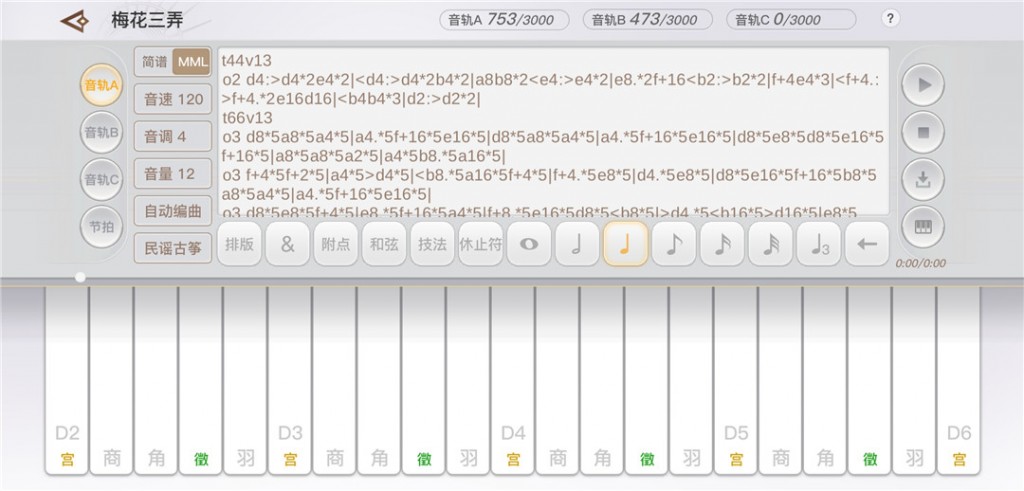
Task: Click the play button
Action: 923,85
